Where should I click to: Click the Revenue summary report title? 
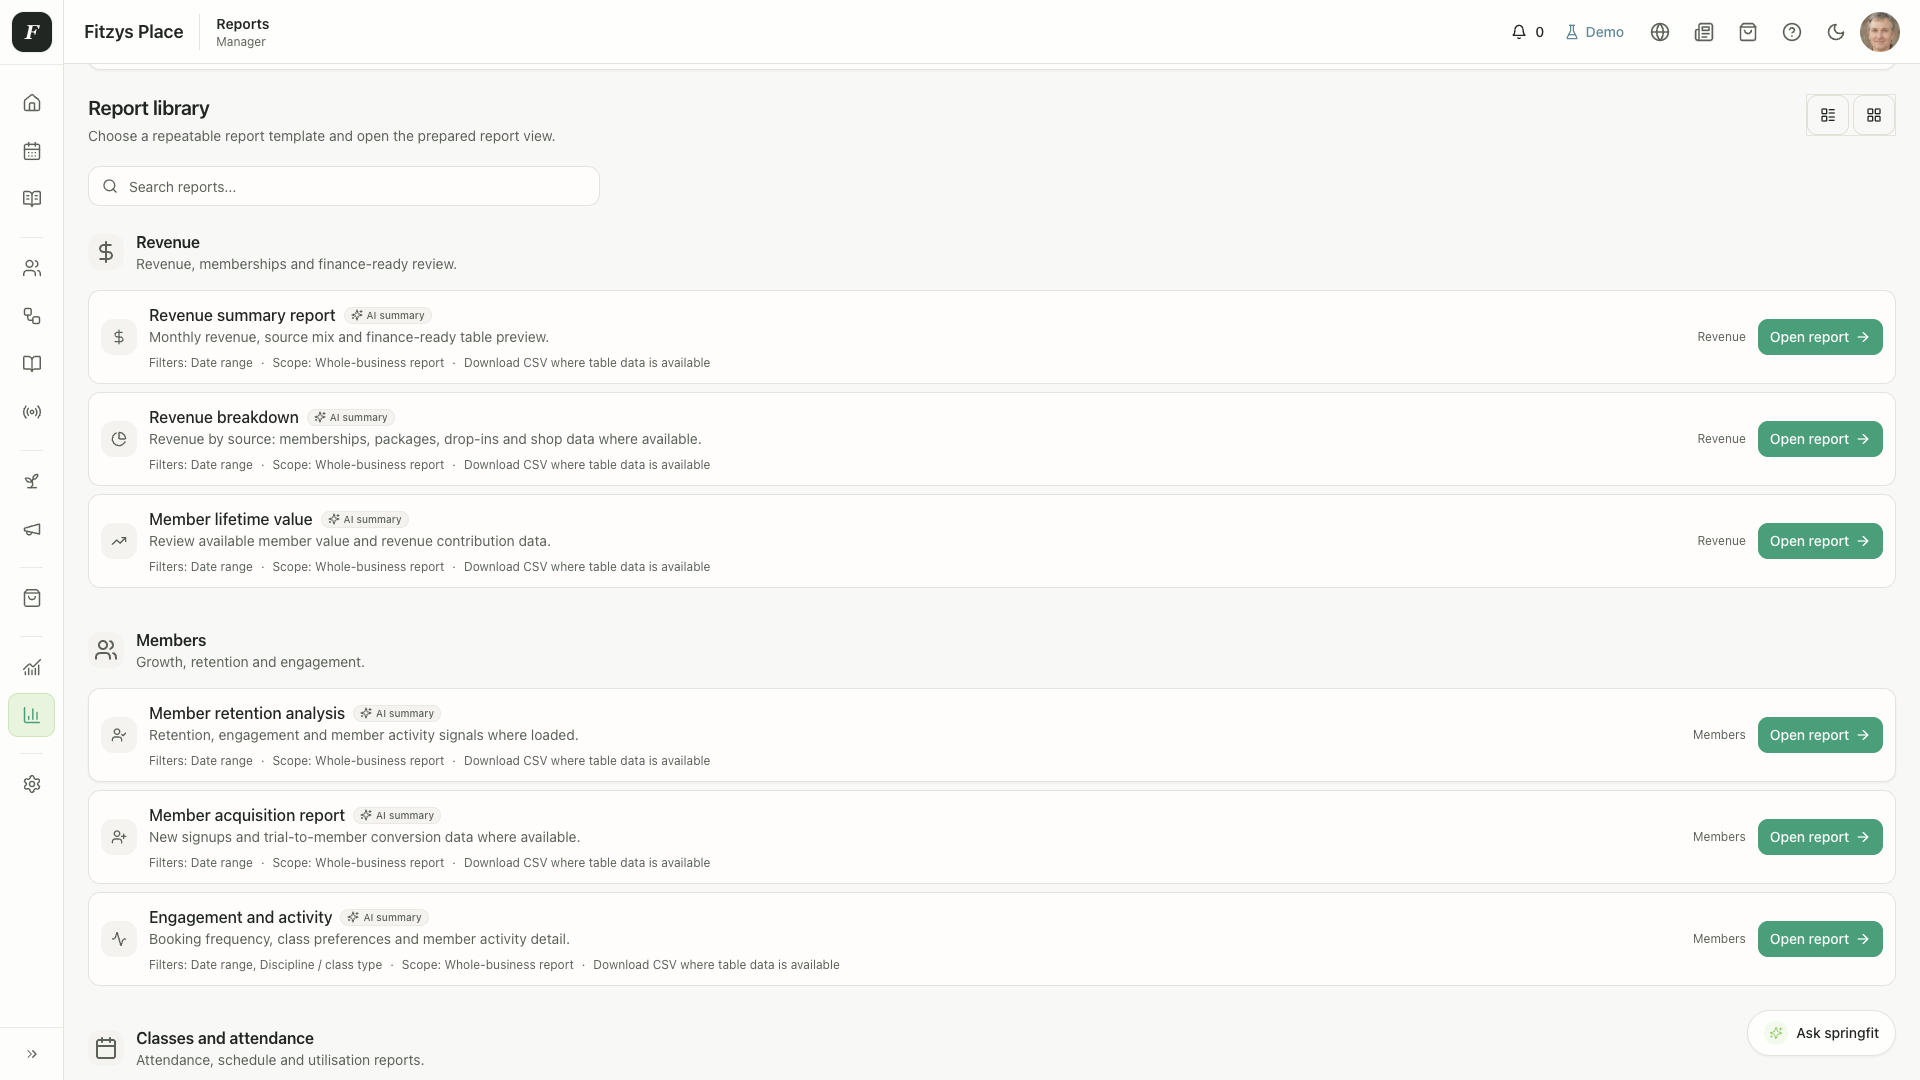tap(242, 316)
